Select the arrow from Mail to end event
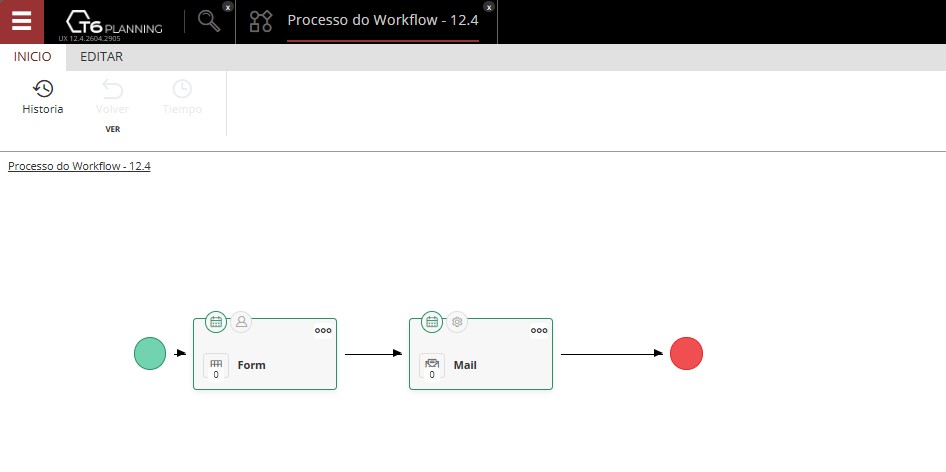This screenshot has width=946, height=472. (x=612, y=354)
